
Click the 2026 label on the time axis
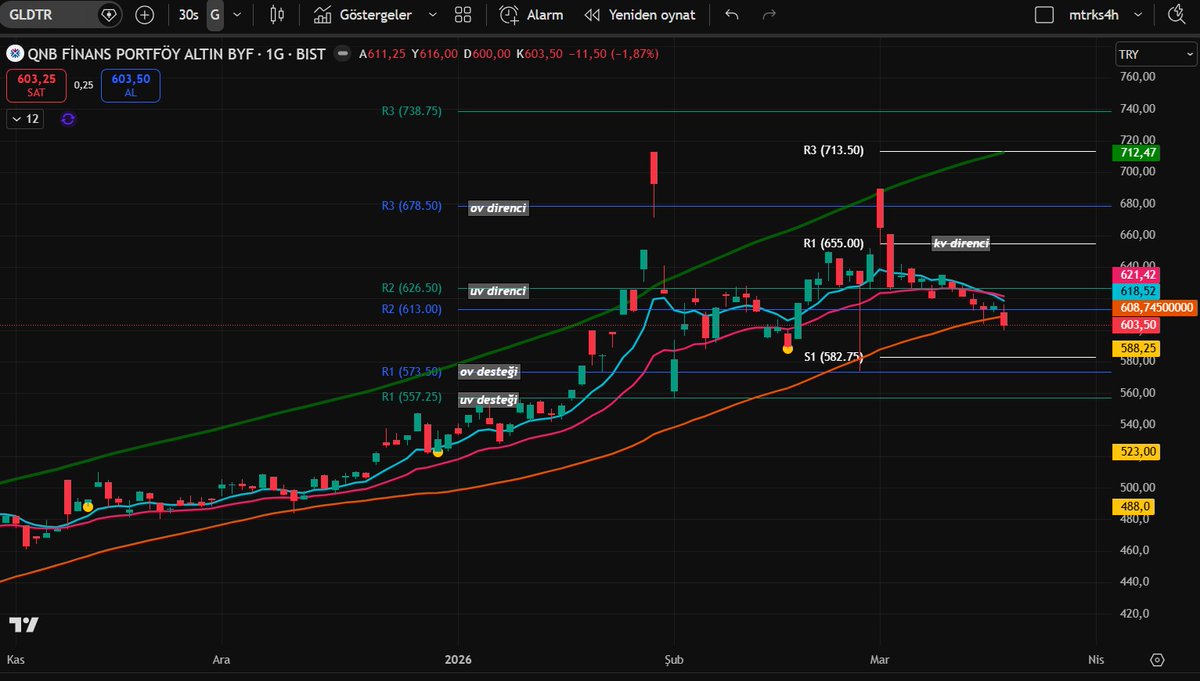pyautogui.click(x=457, y=660)
